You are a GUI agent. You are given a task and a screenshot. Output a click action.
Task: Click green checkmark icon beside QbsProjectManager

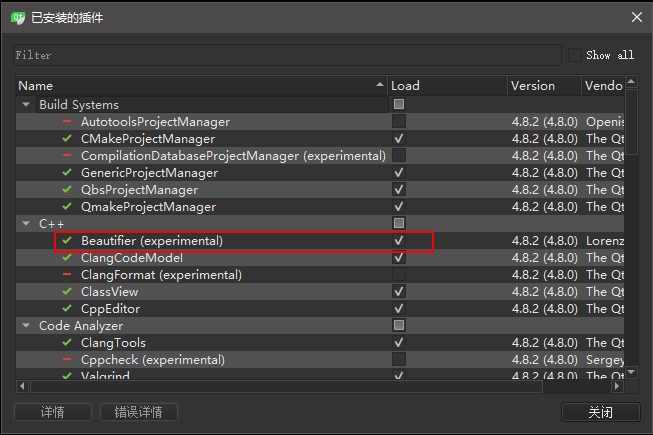[67, 190]
